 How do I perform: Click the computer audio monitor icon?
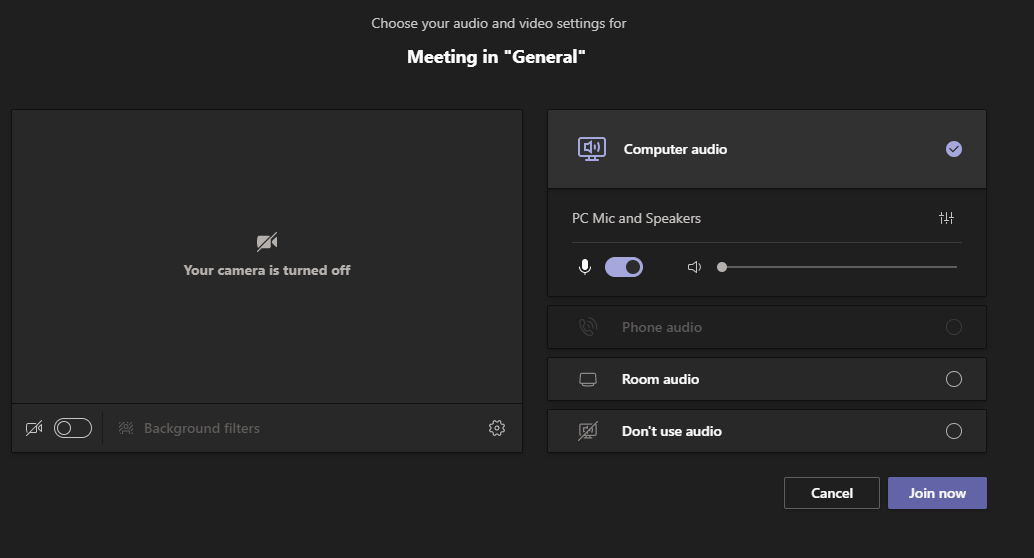592,149
